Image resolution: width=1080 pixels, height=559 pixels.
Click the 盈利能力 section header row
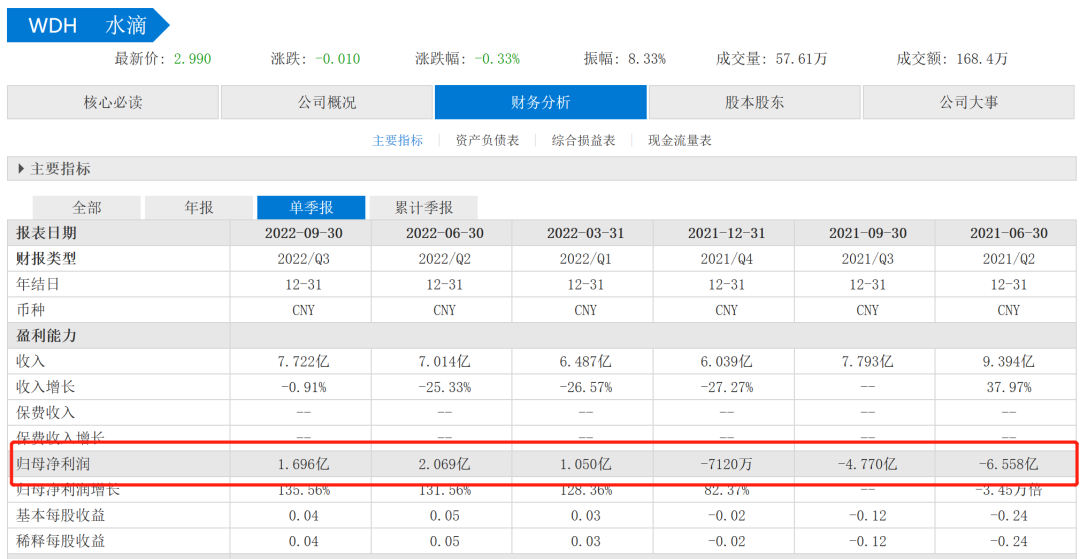(x=47, y=336)
